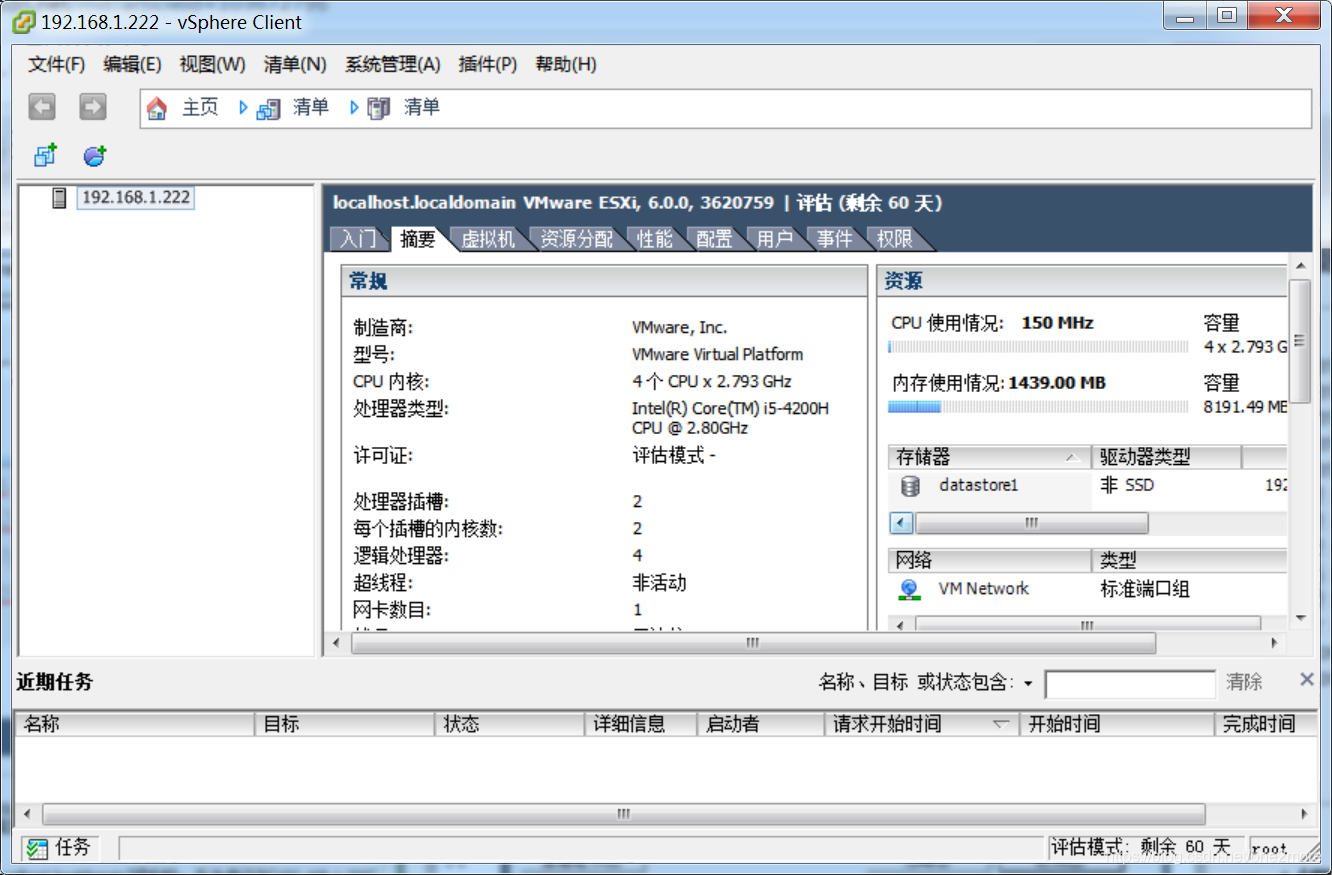Click the summary panel vertical scrollbar thumb
The width and height of the screenshot is (1332, 875).
pos(1300,340)
